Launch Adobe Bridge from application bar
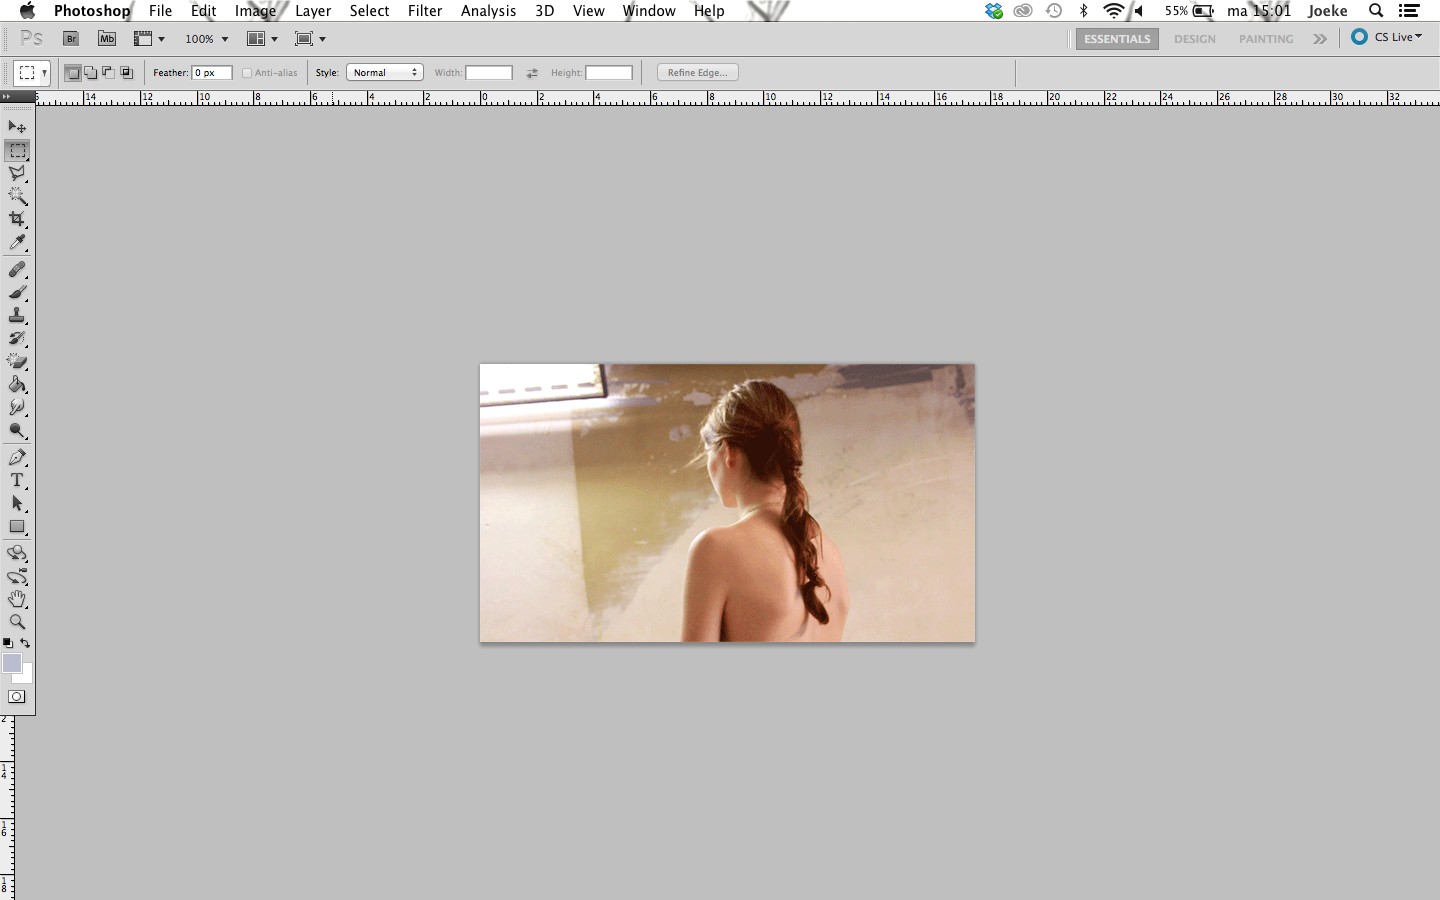Image resolution: width=1440 pixels, height=900 pixels. coord(71,39)
